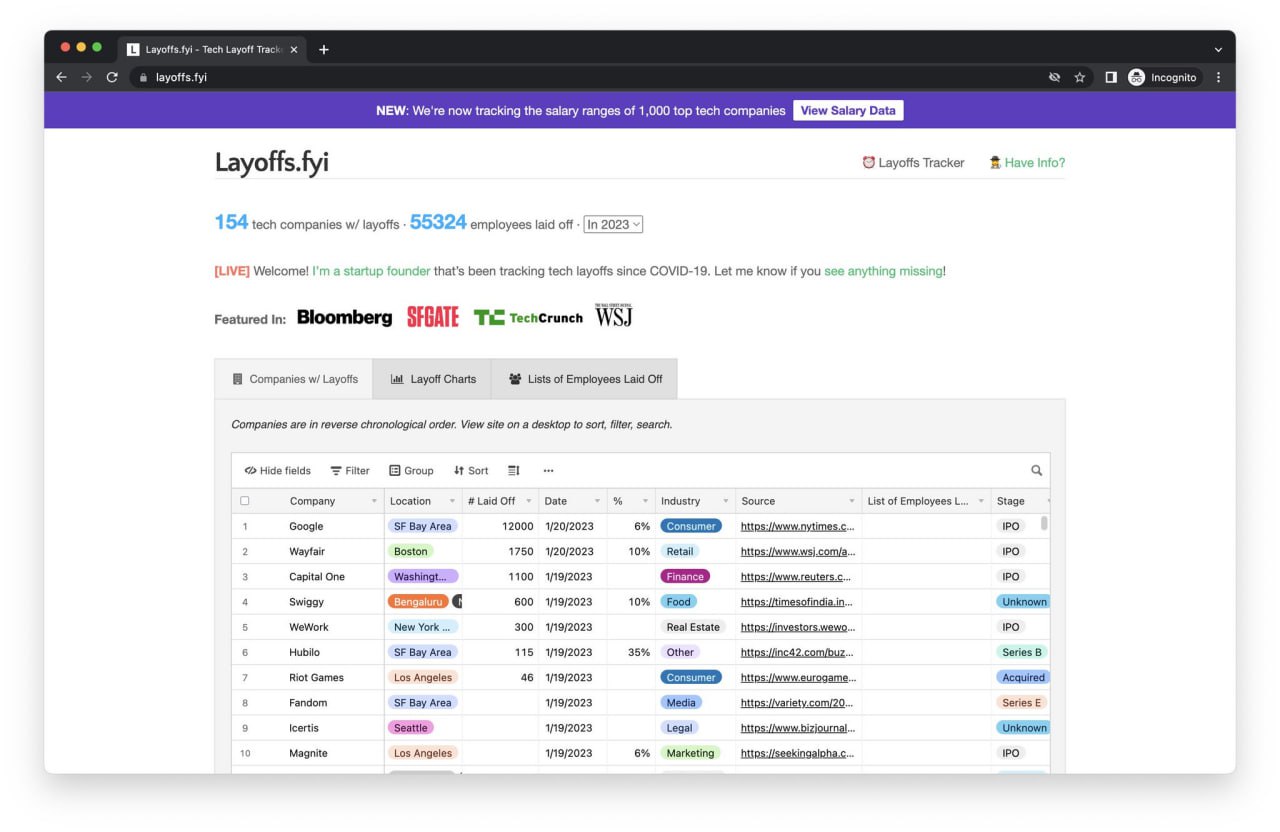Screen dimensions: 1280x832
Task: Click the WSJ logo
Action: [x=614, y=316]
